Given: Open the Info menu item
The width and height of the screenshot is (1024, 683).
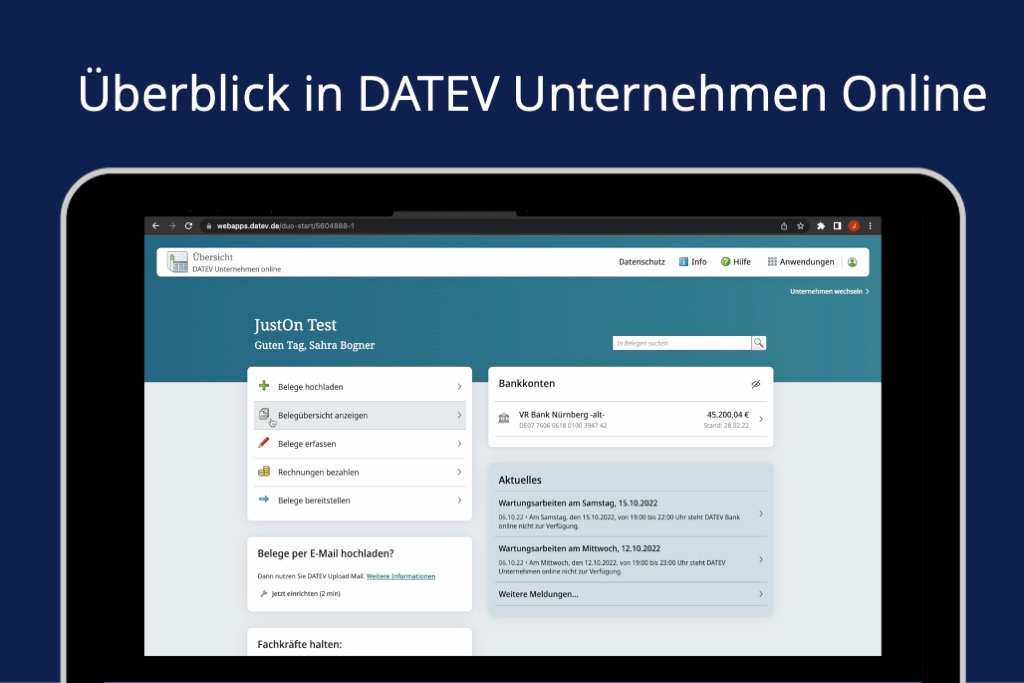Looking at the screenshot, I should click(x=692, y=262).
